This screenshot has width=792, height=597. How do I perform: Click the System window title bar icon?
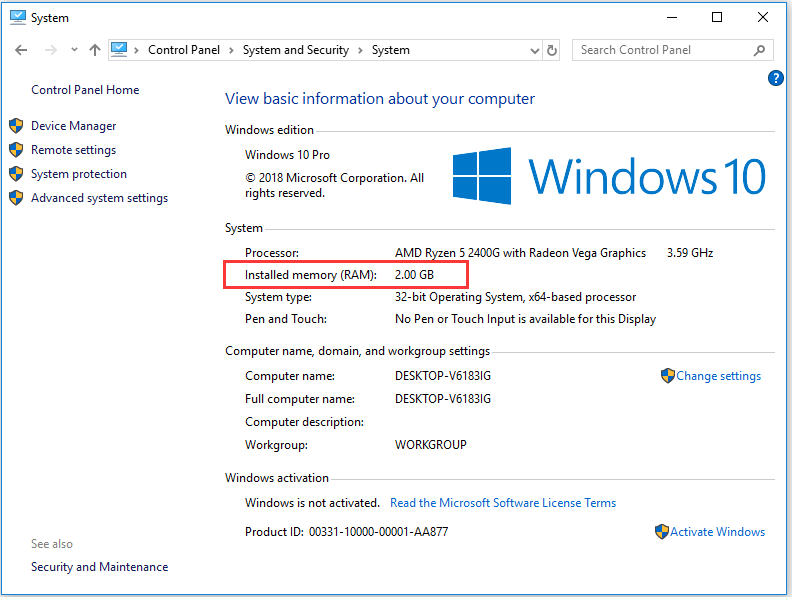tap(17, 17)
